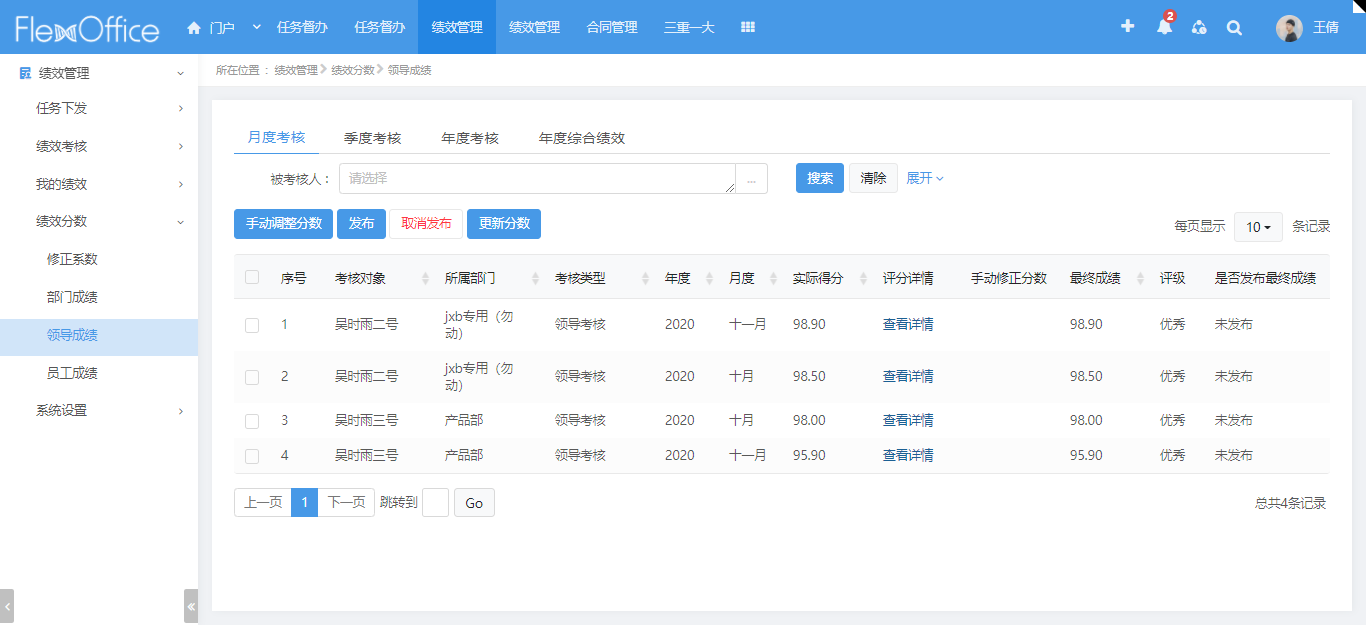This screenshot has width=1366, height=625.
Task: Click the 被考核人 selection input field
Action: coord(537,179)
